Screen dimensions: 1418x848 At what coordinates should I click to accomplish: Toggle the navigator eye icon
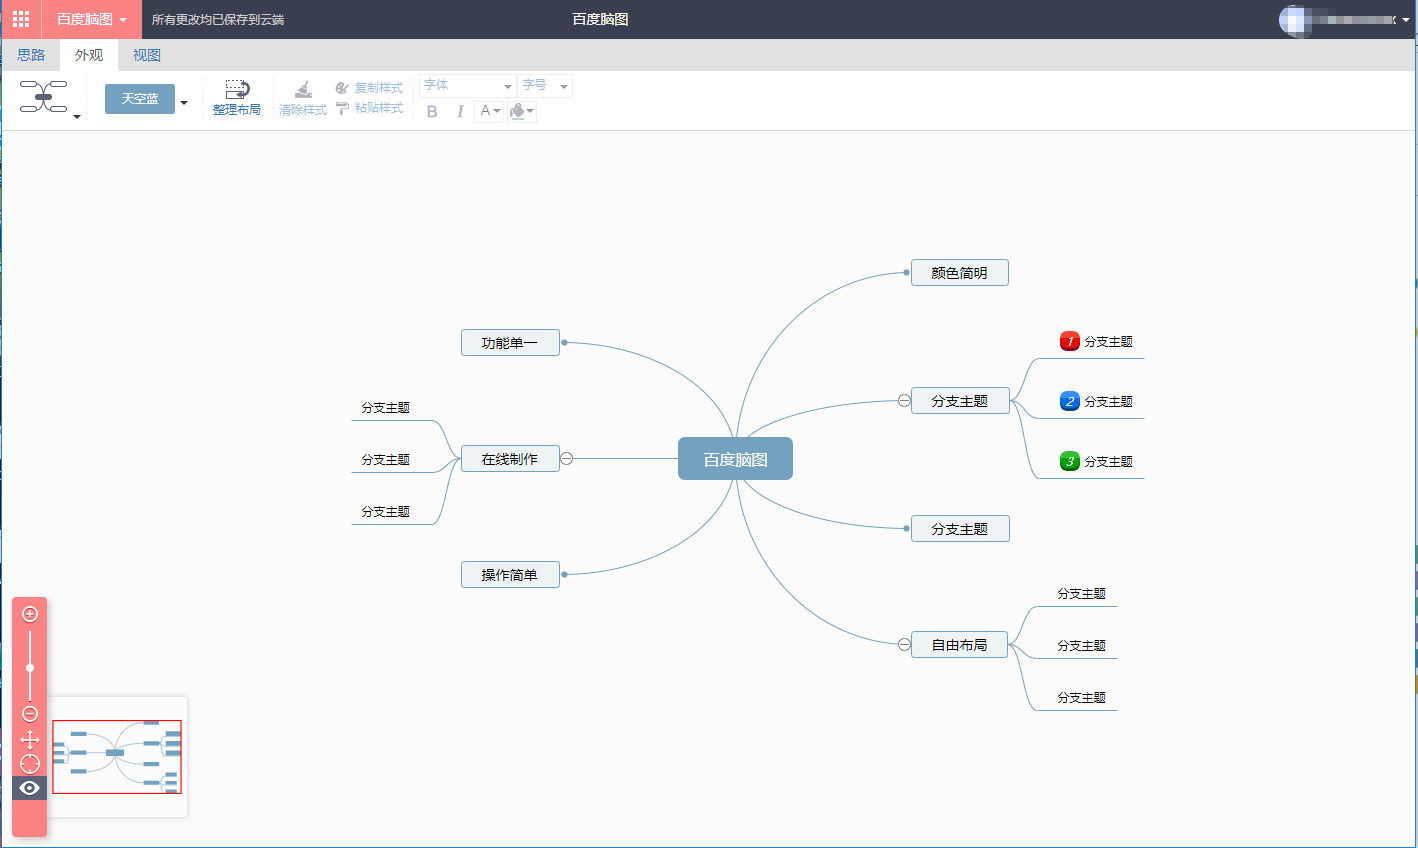(30, 788)
